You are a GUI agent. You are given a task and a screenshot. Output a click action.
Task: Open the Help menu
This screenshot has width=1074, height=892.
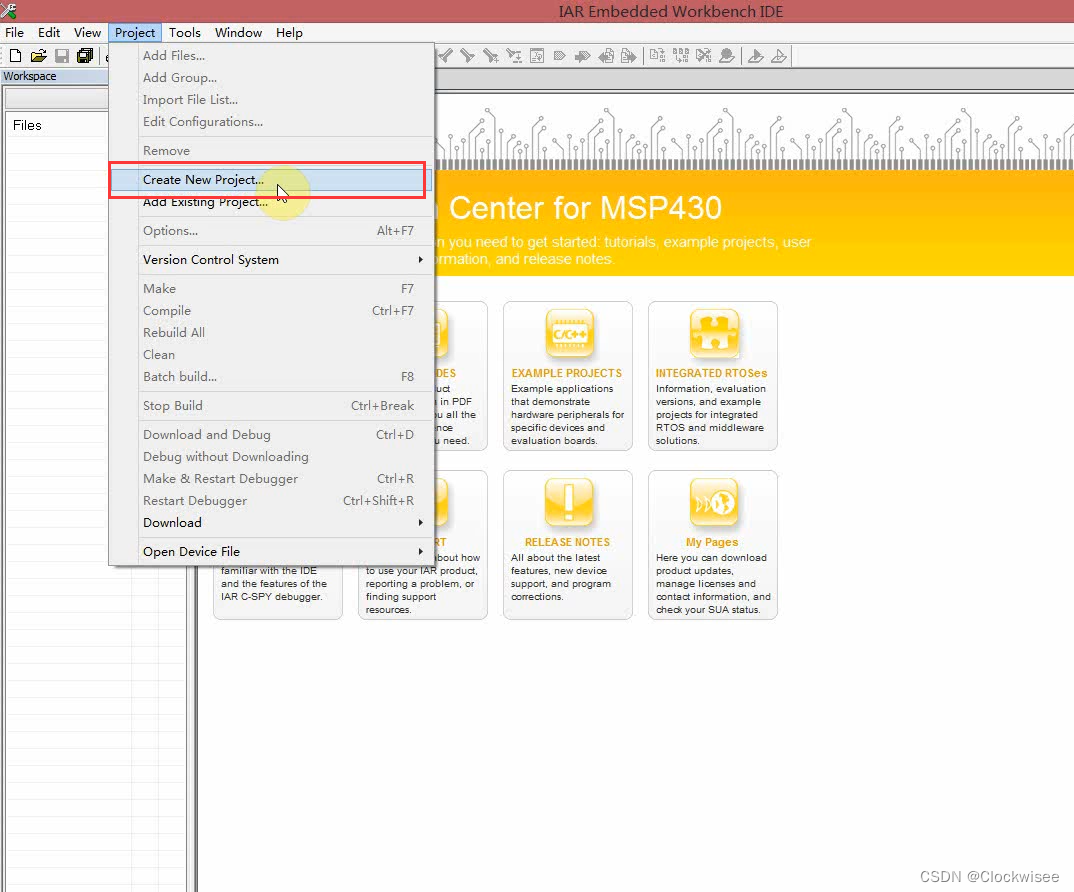click(x=289, y=33)
